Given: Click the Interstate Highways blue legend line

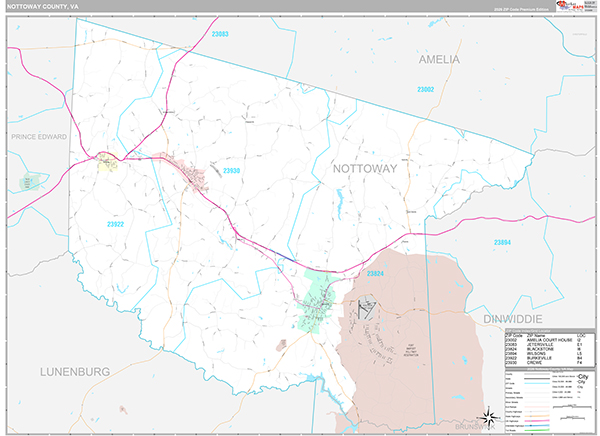Looking at the screenshot, I should [x=537, y=426].
